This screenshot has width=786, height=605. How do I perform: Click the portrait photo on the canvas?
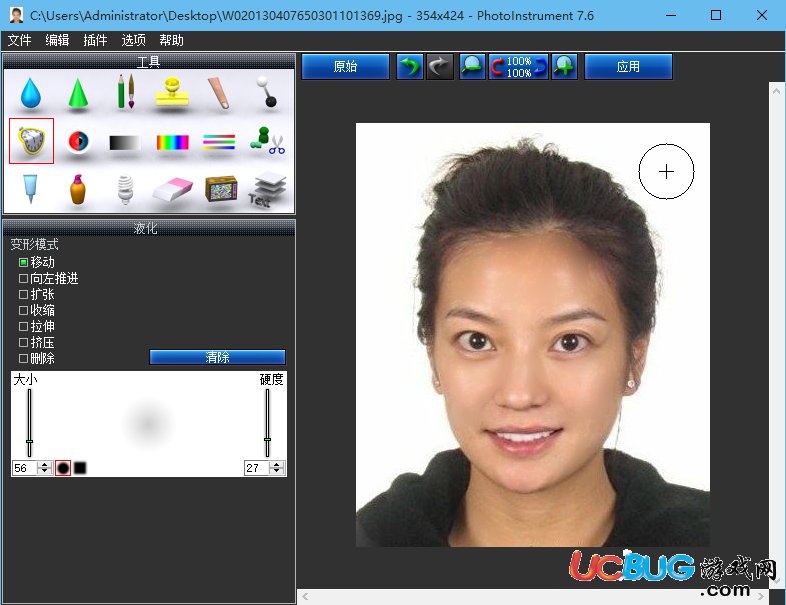pos(532,334)
